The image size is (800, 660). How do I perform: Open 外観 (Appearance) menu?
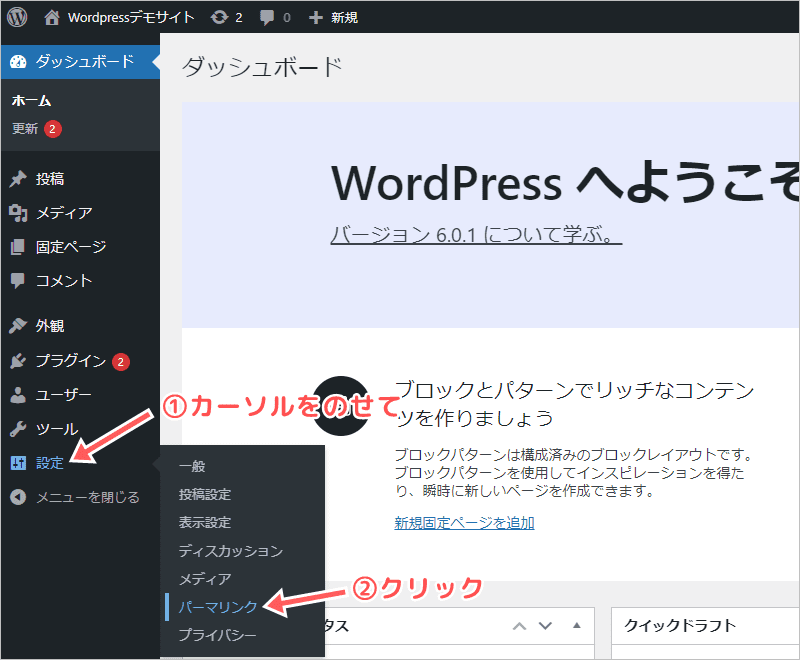pyautogui.click(x=50, y=326)
